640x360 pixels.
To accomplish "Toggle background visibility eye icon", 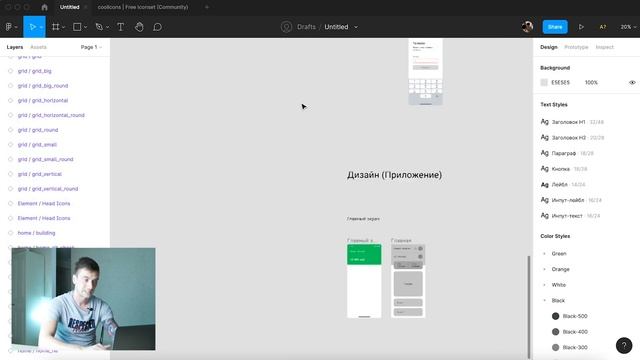I will [x=632, y=82].
